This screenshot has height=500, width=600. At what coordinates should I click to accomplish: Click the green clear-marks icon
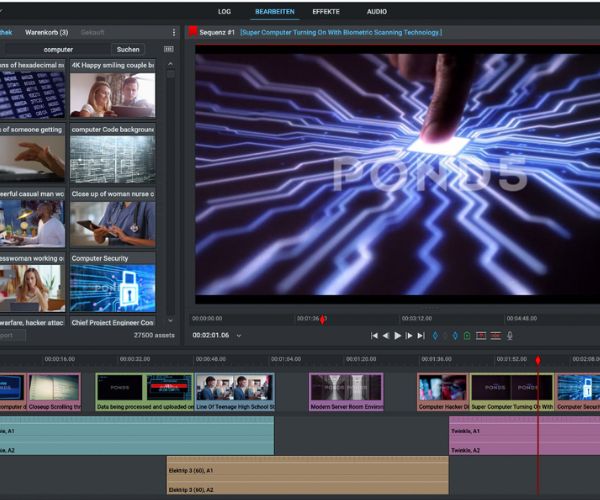click(467, 336)
